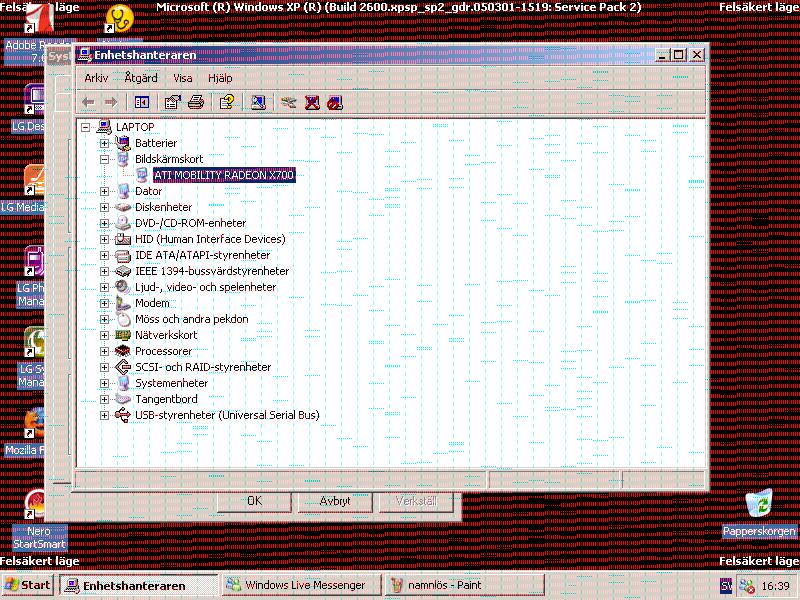Click the Update driver toolbar icon
Viewport: 800px width, 600px height.
288,103
